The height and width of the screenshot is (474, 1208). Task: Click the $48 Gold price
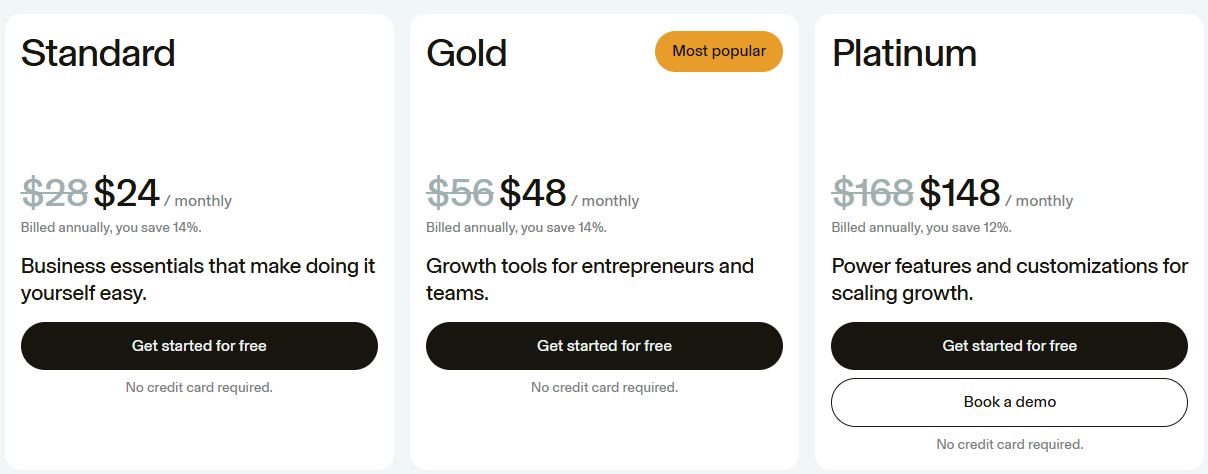[x=533, y=192]
